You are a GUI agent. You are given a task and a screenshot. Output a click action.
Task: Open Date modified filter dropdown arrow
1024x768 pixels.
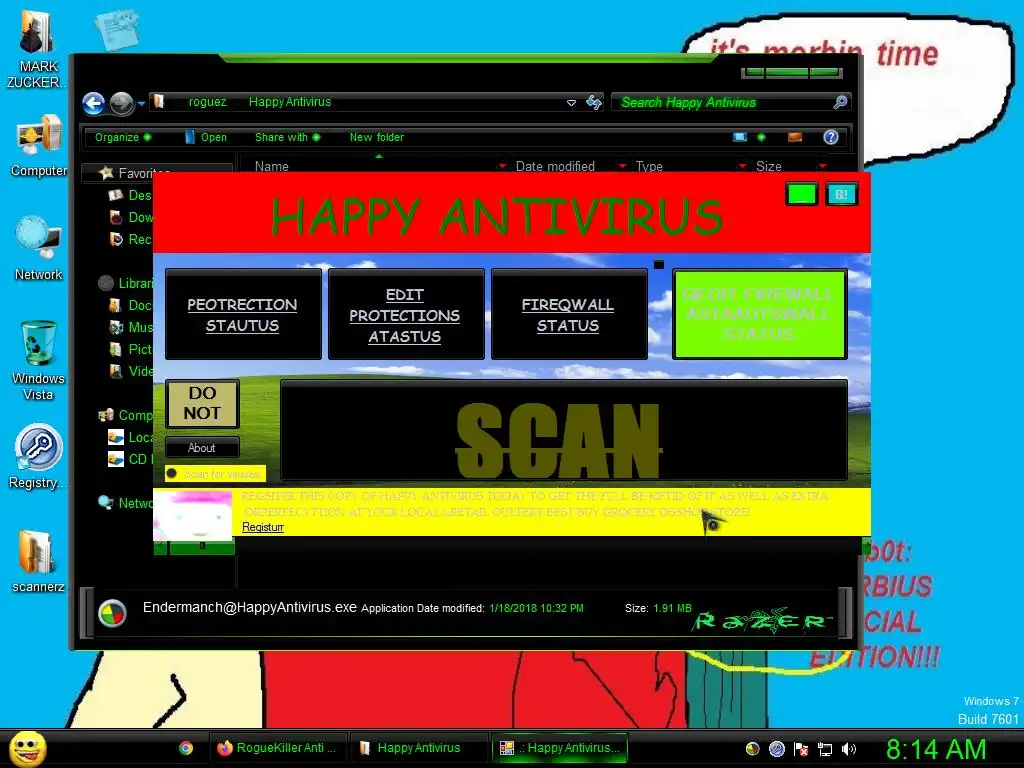tap(622, 166)
